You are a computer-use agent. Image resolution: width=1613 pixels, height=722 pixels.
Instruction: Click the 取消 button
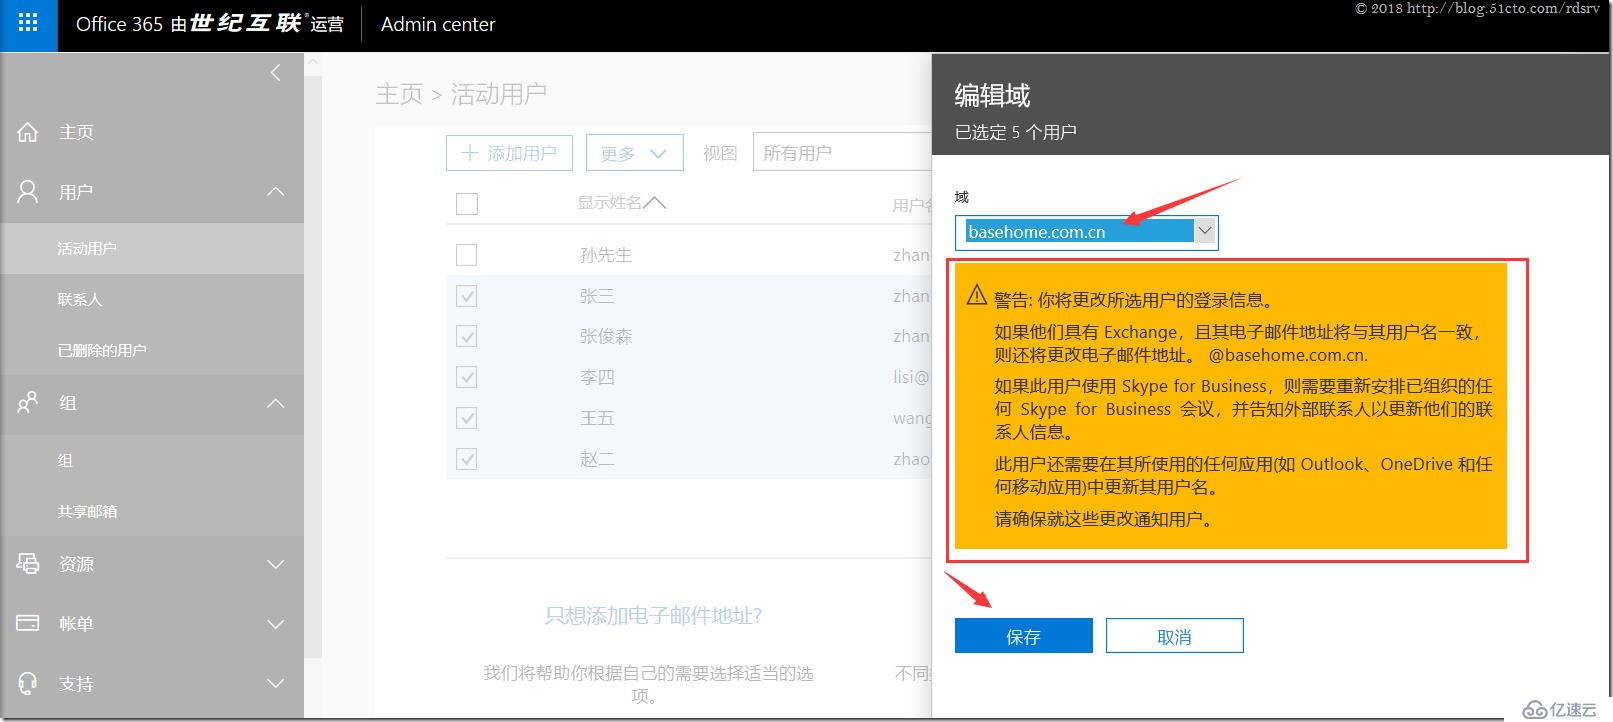(x=1174, y=636)
